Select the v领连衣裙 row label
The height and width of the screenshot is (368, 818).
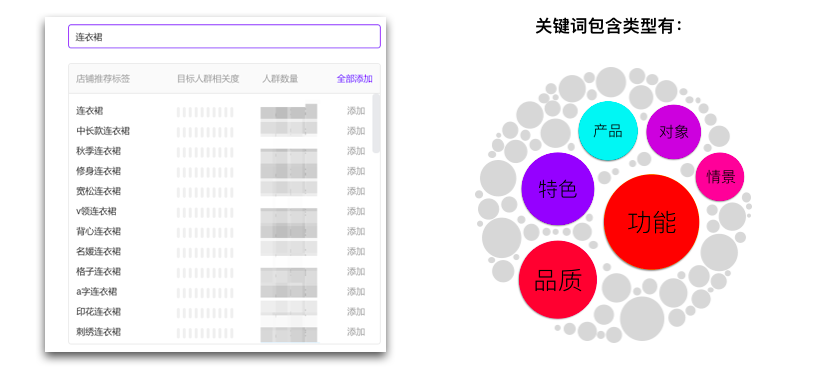pyautogui.click(x=97, y=211)
